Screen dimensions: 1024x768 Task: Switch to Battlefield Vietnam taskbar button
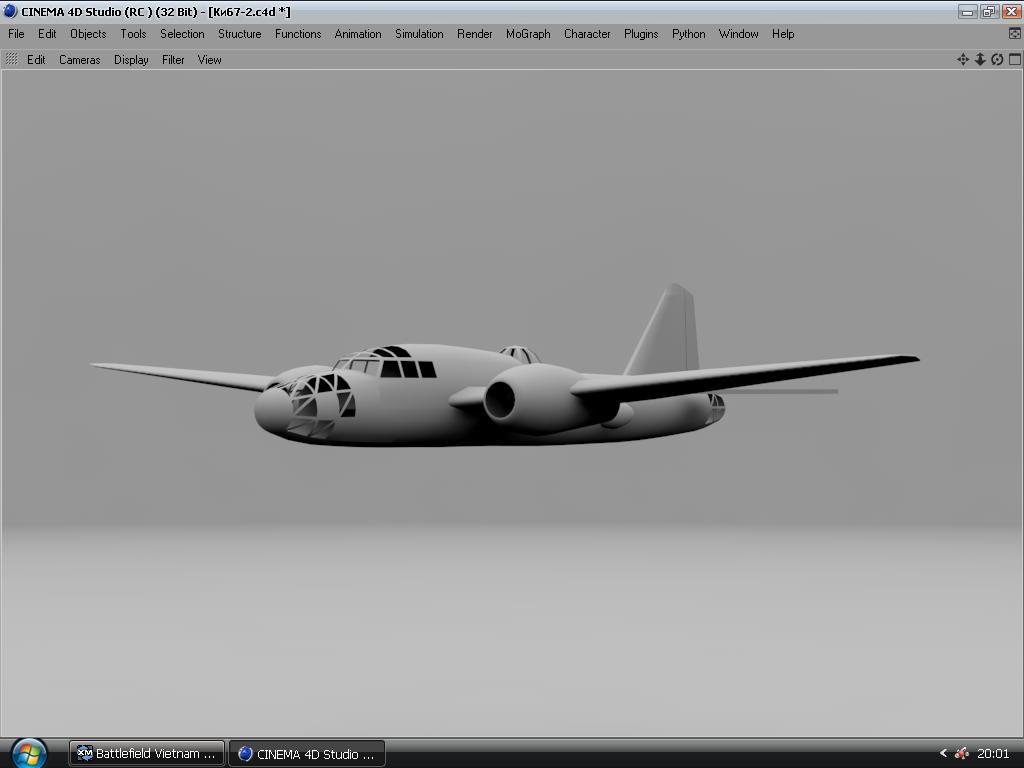147,753
